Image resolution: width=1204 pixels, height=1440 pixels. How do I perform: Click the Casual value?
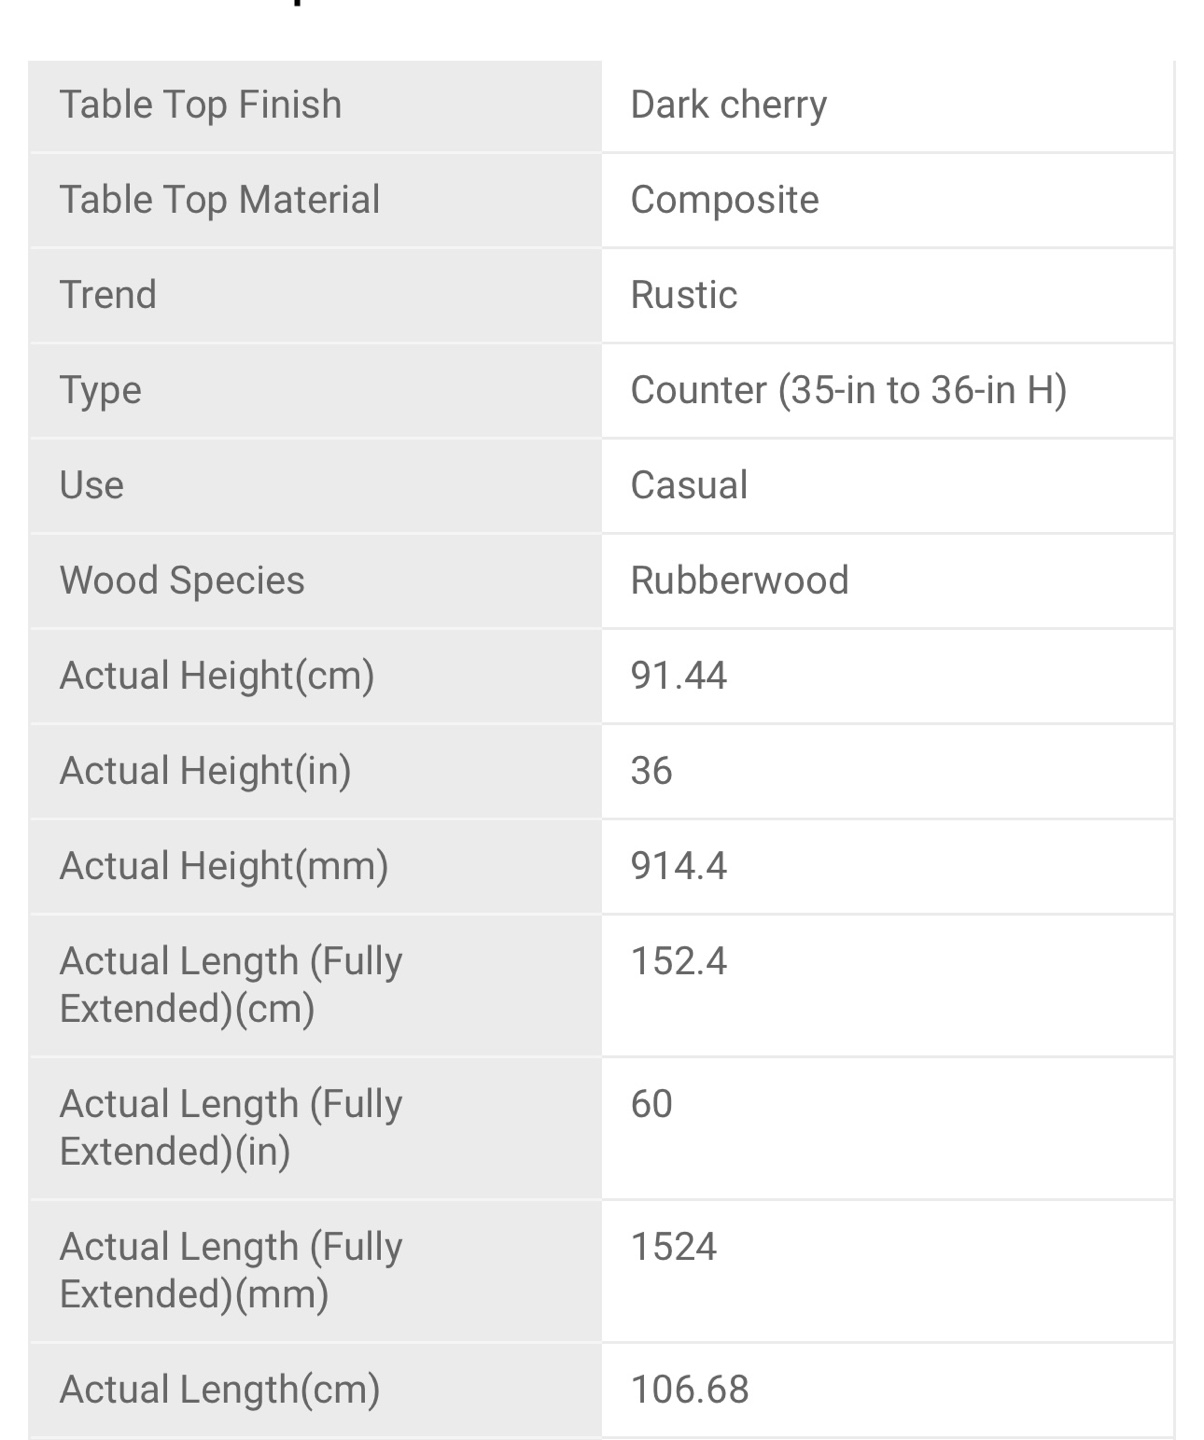point(689,485)
